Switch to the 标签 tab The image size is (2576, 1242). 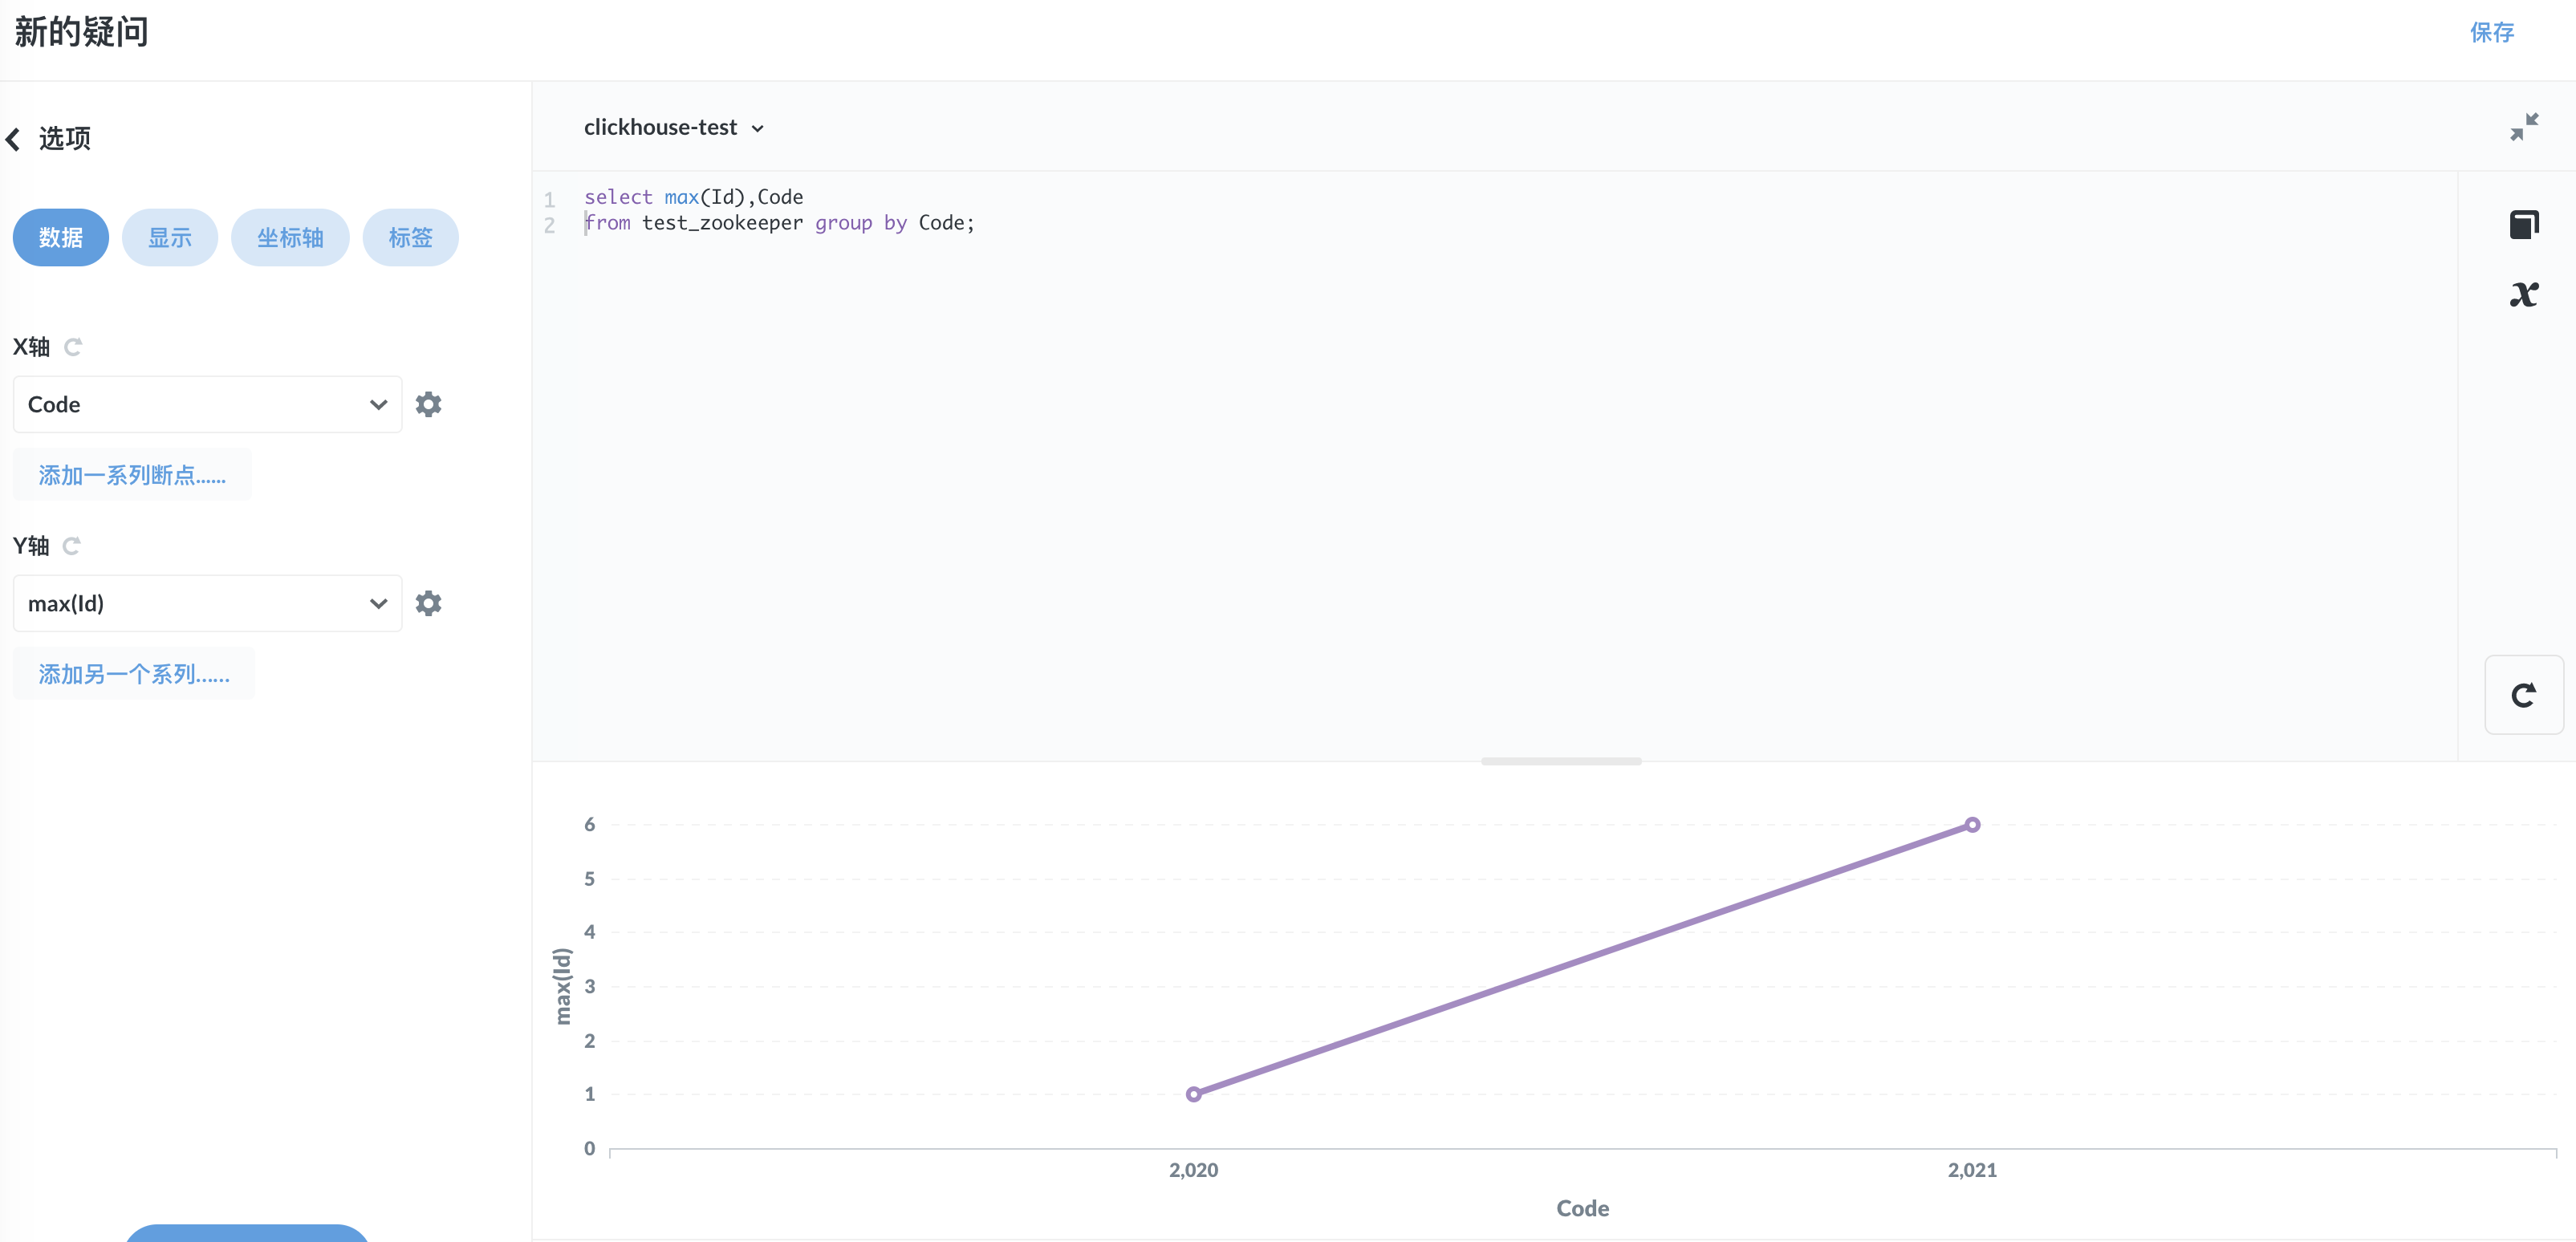(x=410, y=238)
